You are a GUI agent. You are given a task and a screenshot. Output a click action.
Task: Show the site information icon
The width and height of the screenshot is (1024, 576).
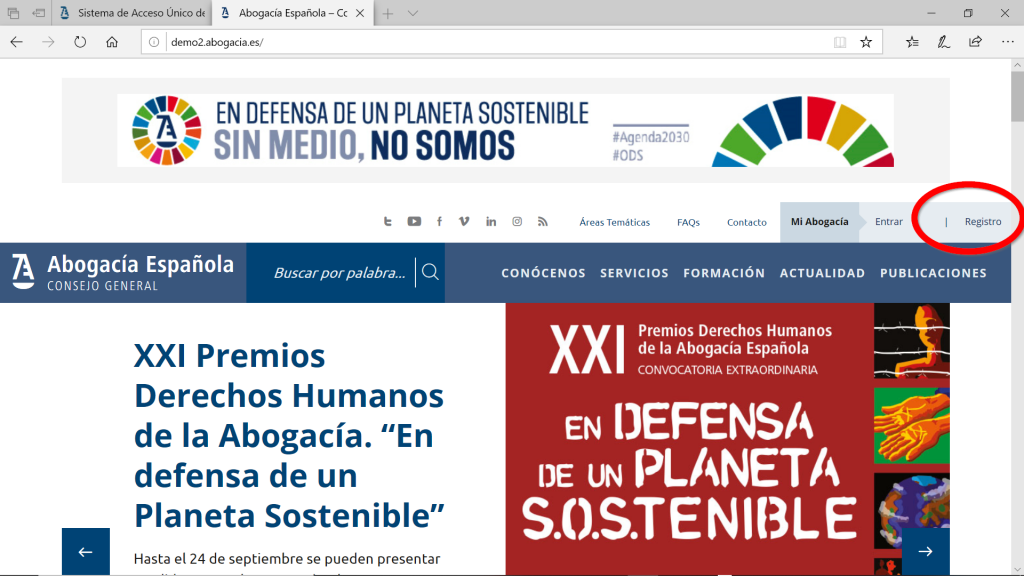click(x=153, y=42)
